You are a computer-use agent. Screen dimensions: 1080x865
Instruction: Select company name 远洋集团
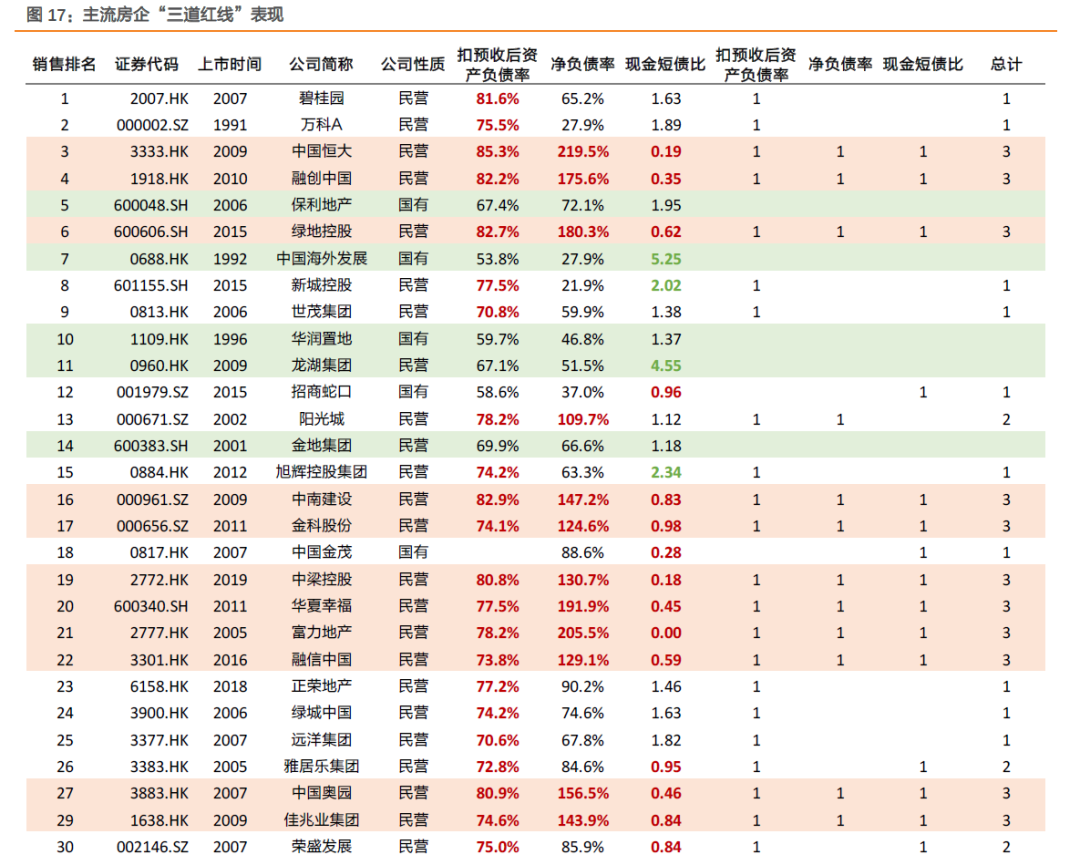[322, 740]
